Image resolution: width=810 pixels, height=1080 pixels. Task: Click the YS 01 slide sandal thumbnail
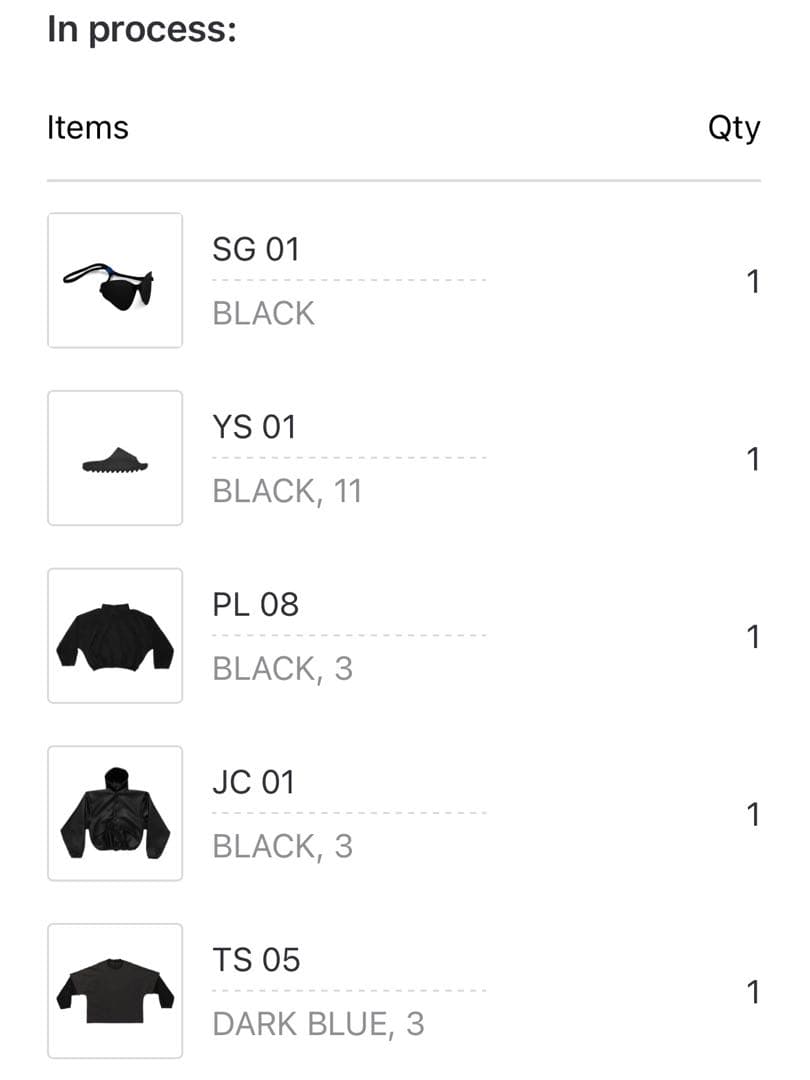114,458
